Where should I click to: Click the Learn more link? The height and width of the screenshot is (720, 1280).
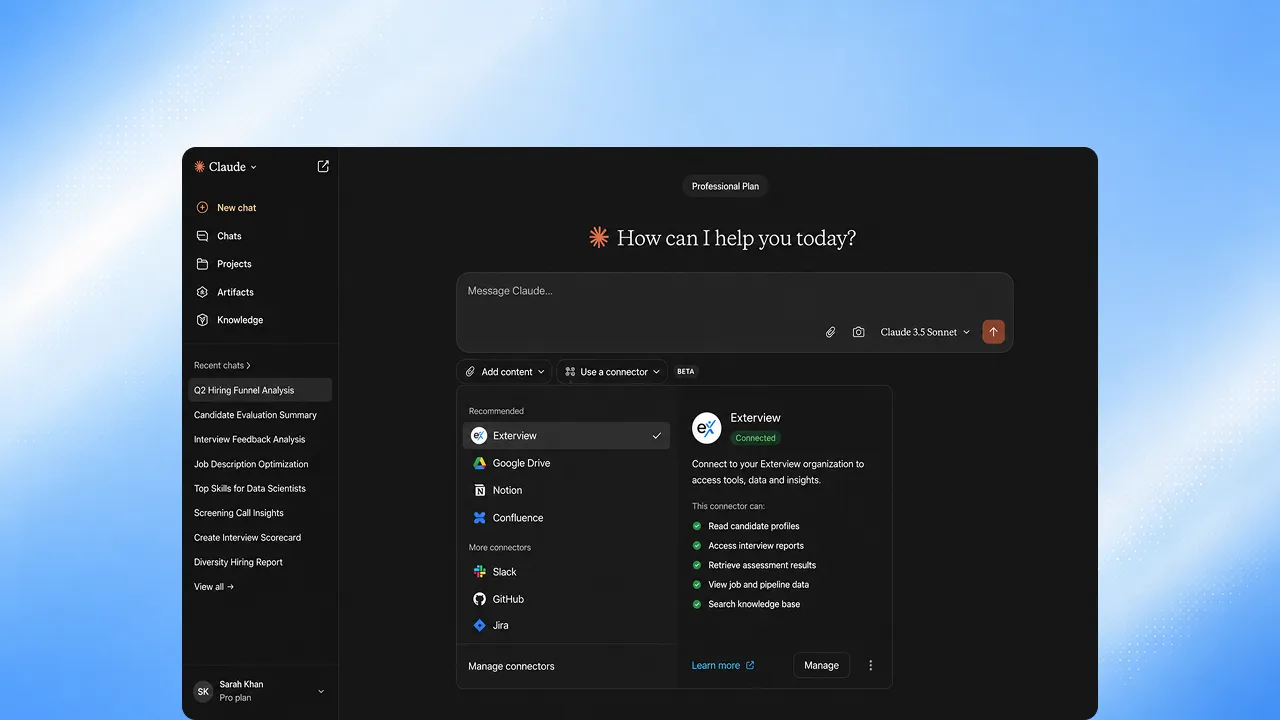click(x=723, y=665)
